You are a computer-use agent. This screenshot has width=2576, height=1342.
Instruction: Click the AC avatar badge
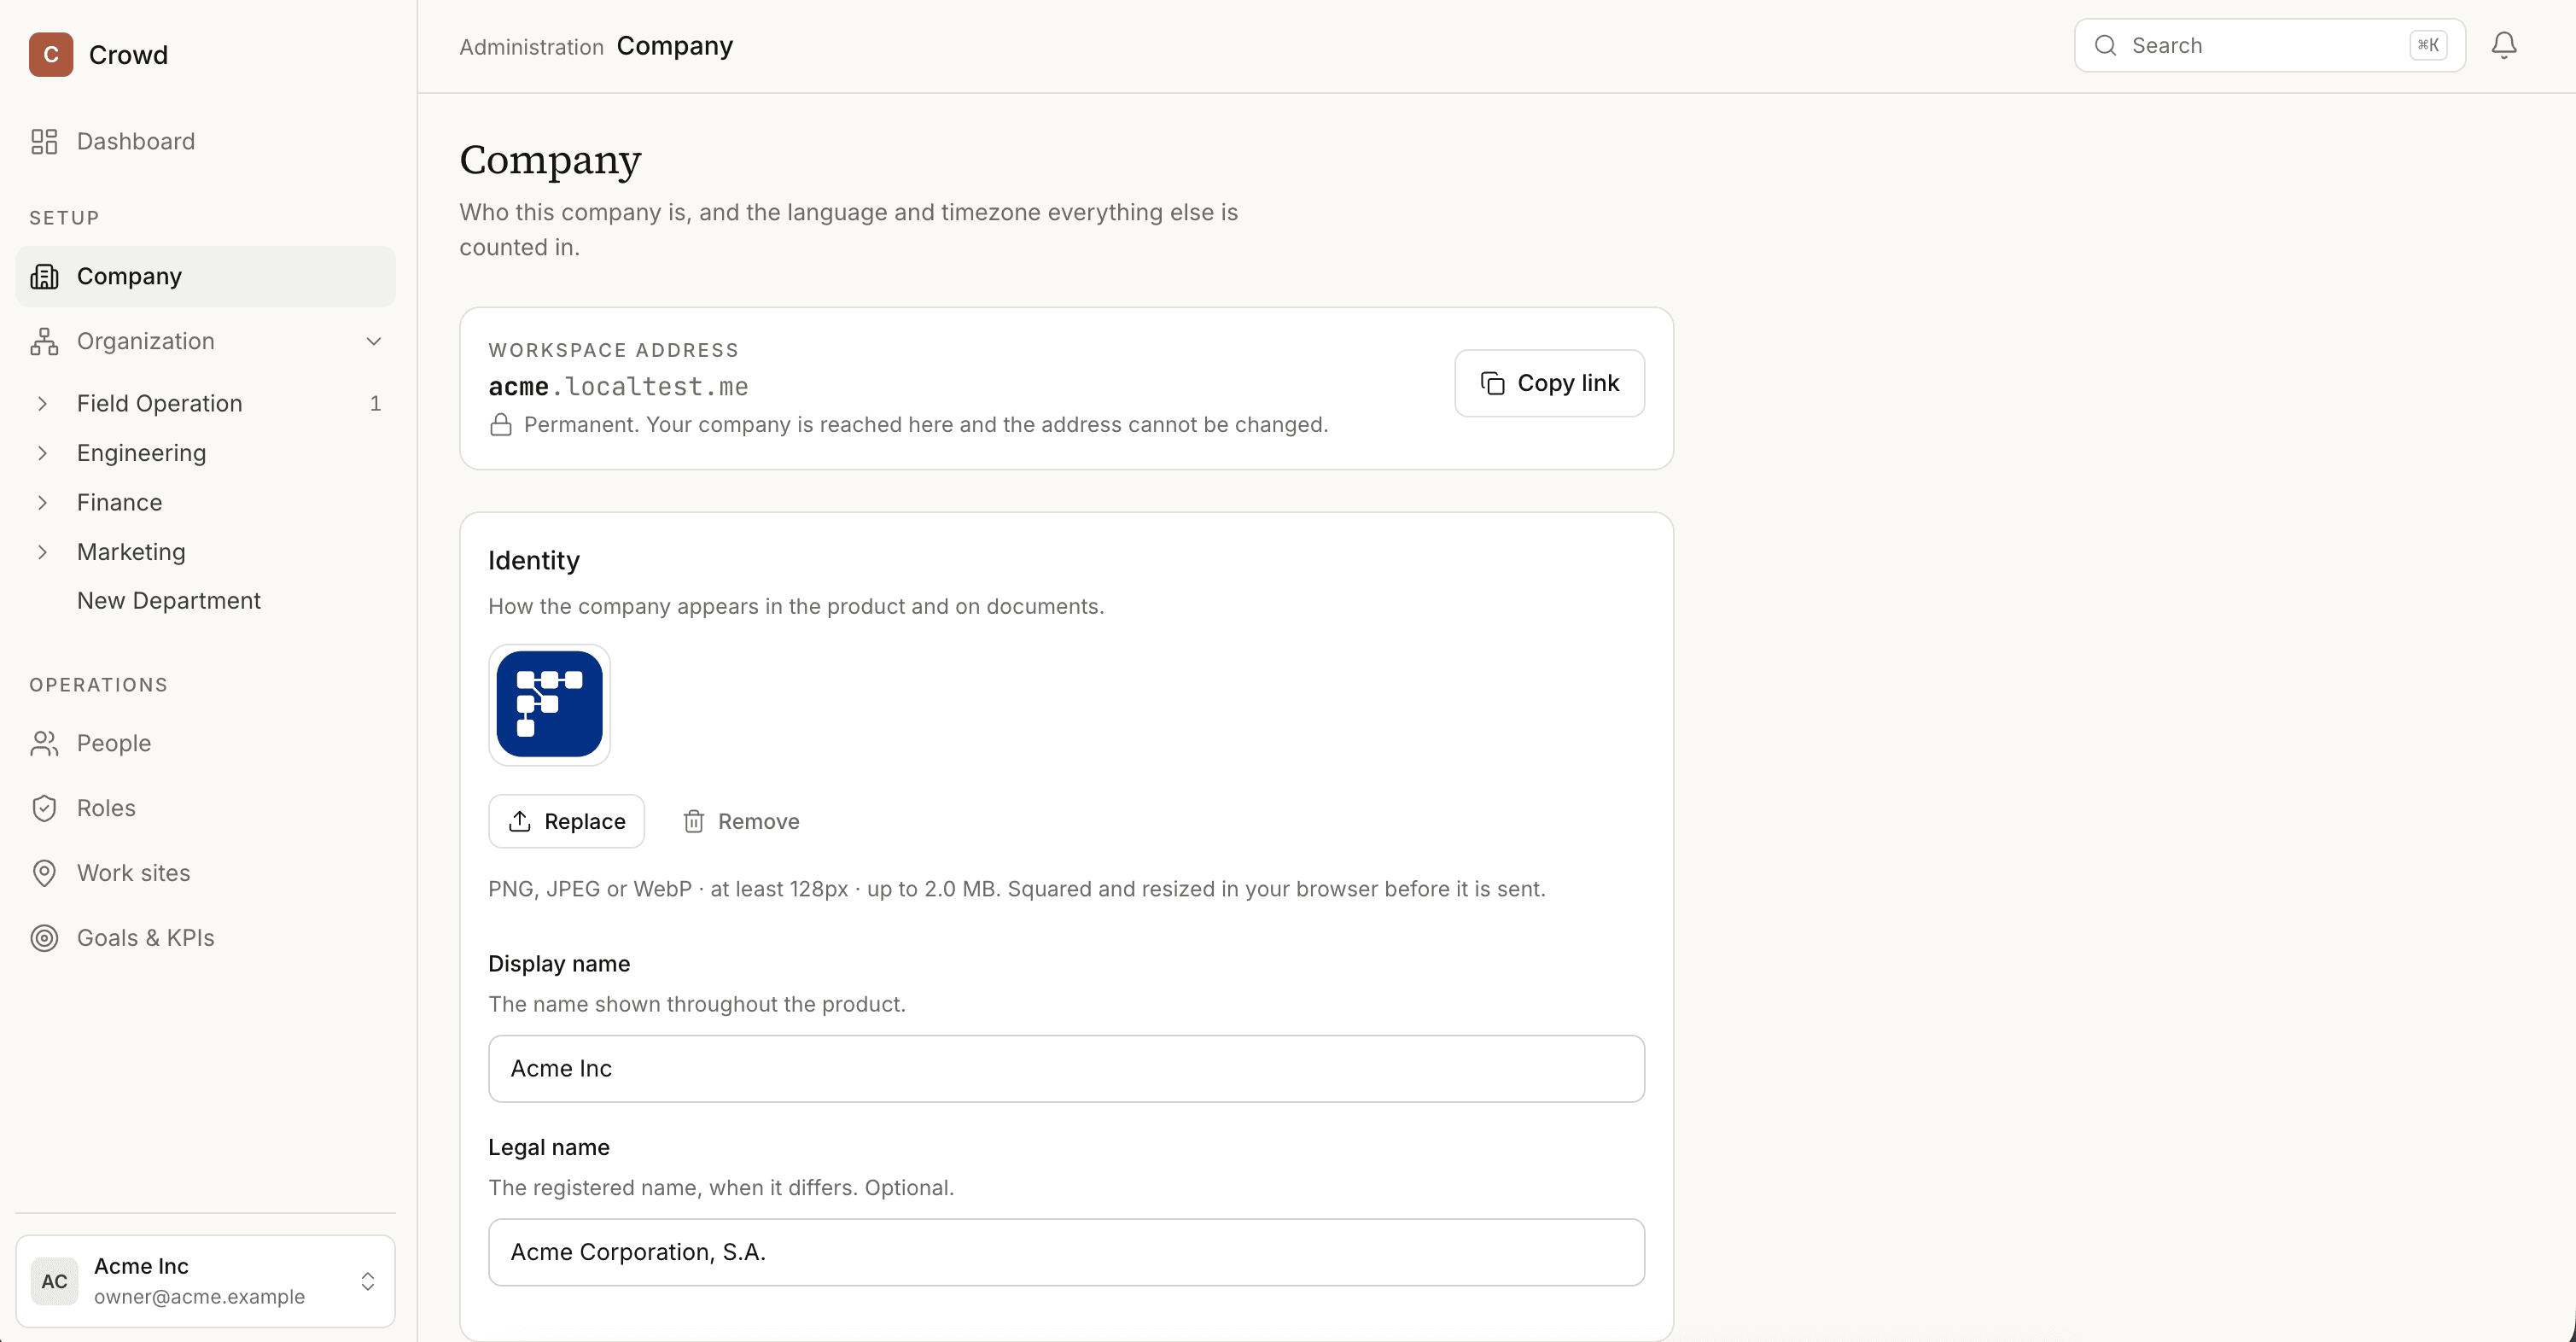tap(54, 1281)
